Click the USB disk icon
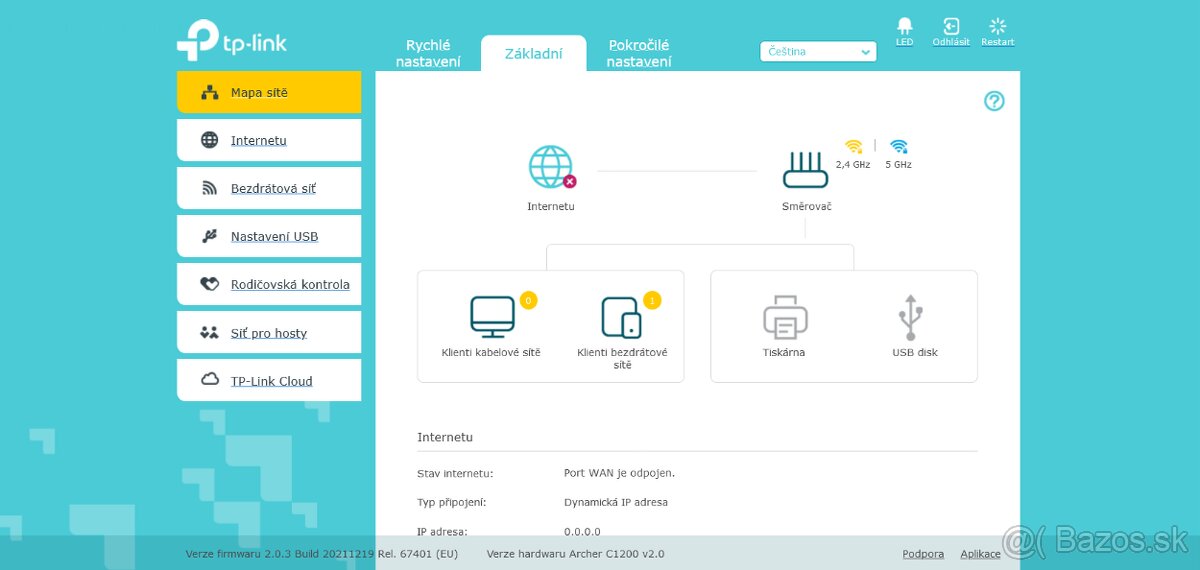This screenshot has width=1200, height=570. coord(909,317)
